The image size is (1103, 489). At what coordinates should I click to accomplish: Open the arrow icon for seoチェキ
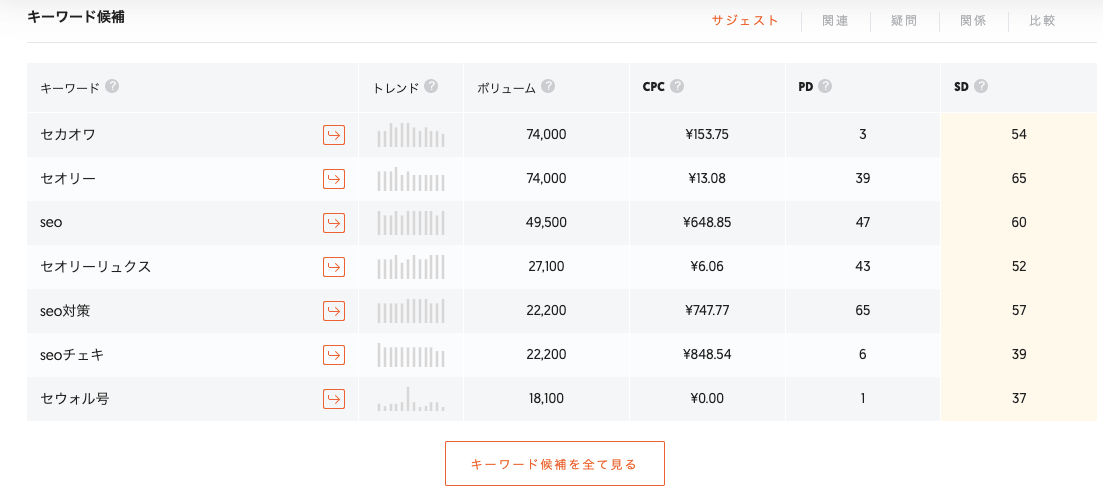[334, 355]
